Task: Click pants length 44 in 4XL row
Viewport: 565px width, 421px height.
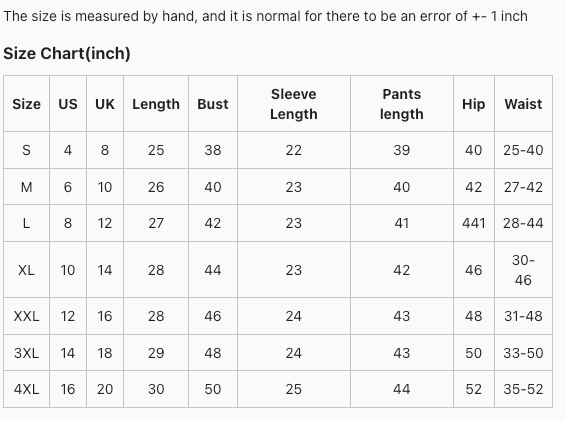Action: point(401,389)
